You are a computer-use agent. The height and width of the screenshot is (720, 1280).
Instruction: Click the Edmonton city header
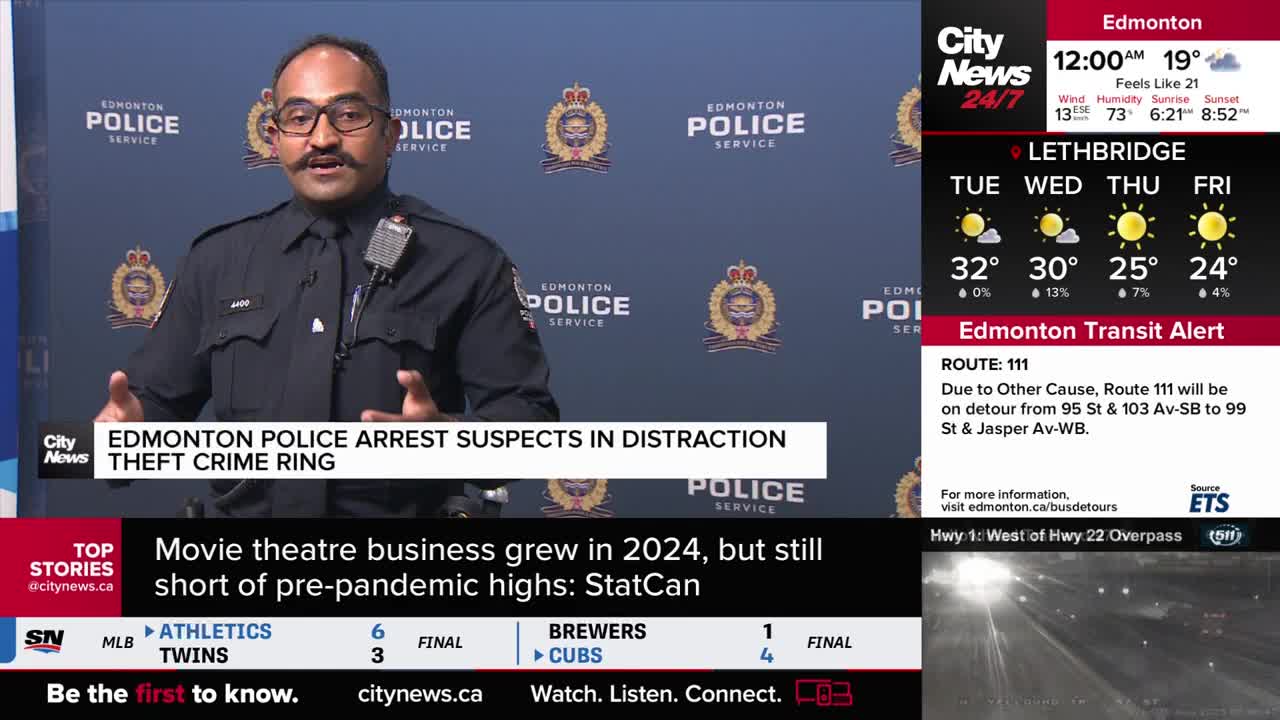(x=1152, y=22)
